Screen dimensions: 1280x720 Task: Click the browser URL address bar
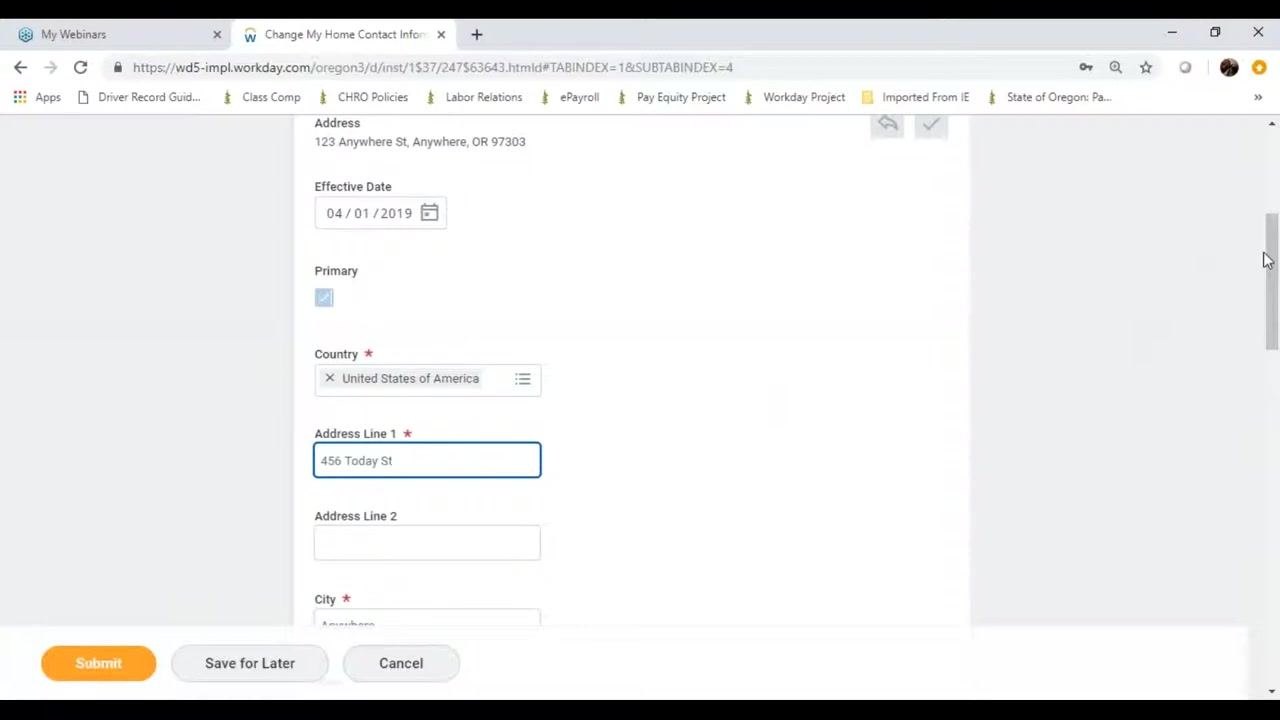click(x=590, y=67)
